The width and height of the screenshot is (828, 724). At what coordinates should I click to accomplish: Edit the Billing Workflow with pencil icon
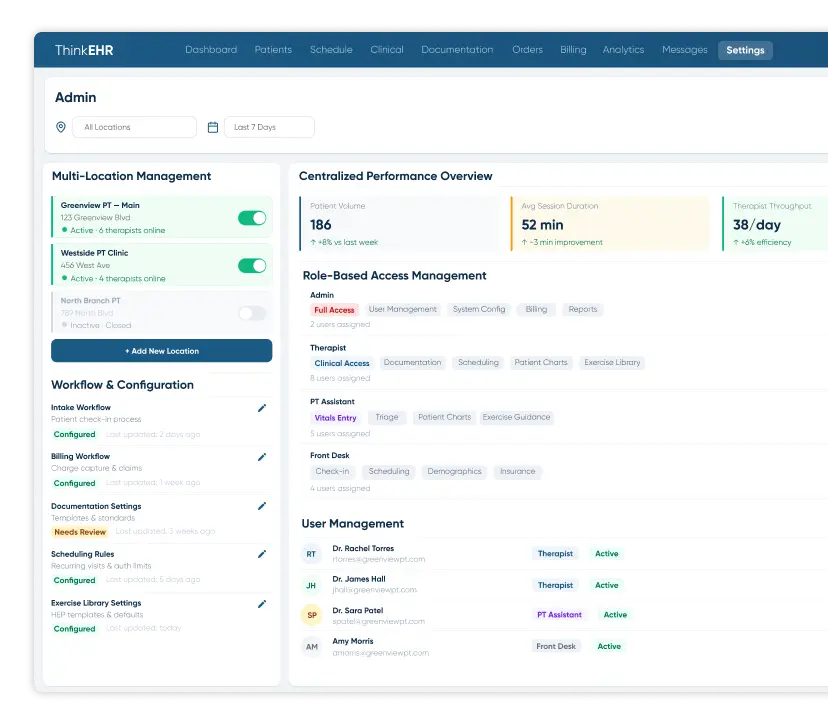coord(261,457)
